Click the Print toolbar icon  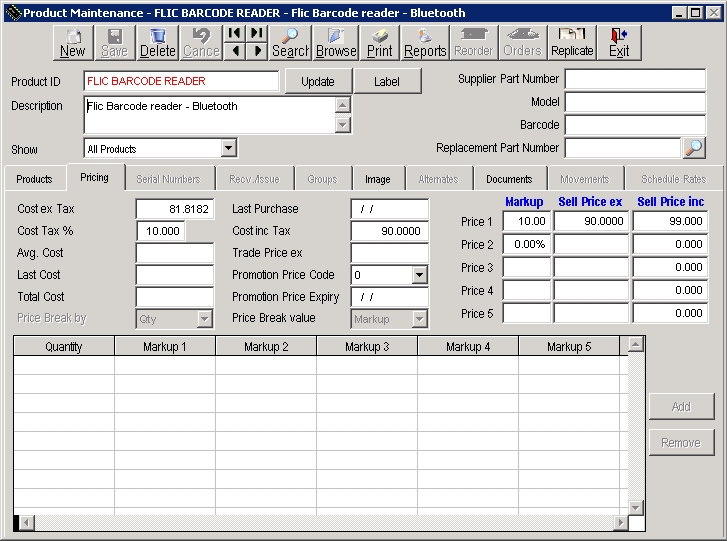(379, 42)
